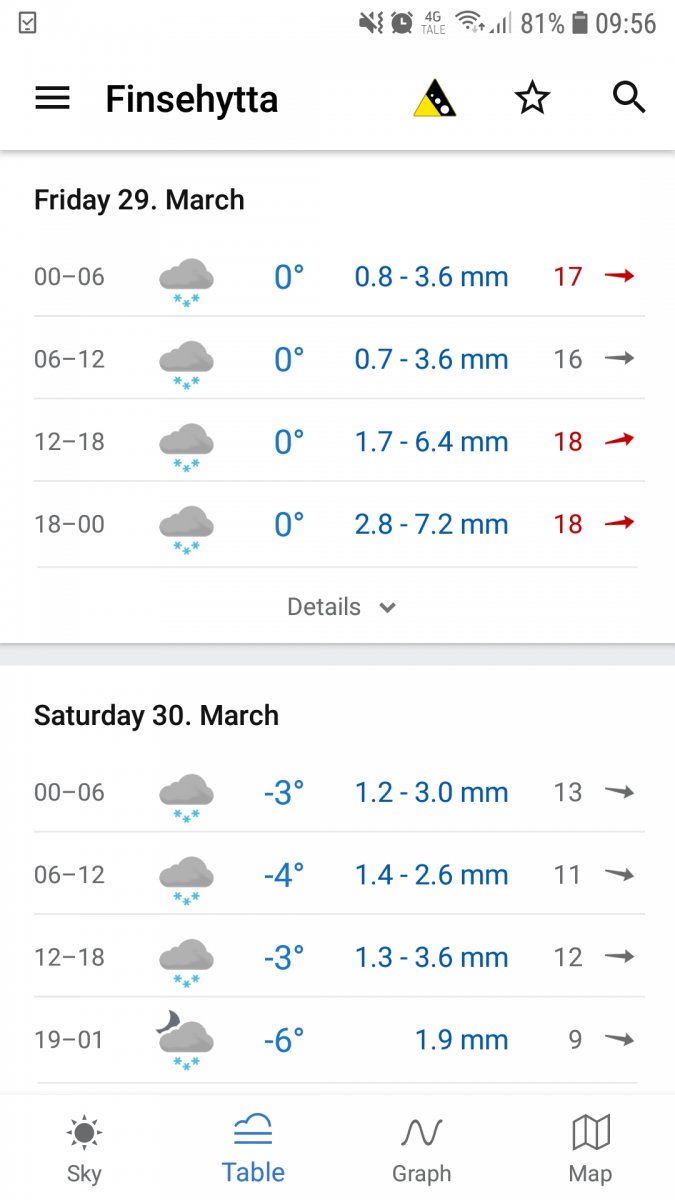Tap the yellow avalanche warning icon

(x=435, y=99)
